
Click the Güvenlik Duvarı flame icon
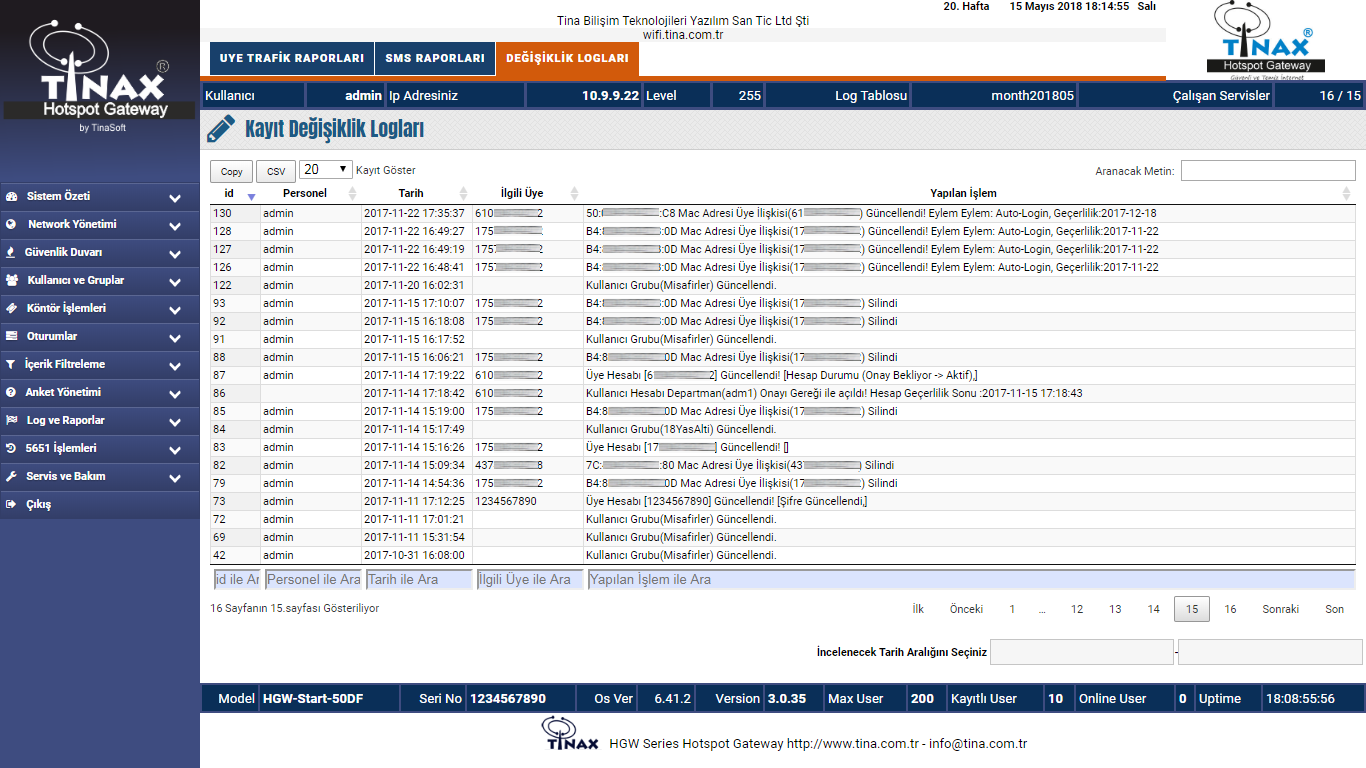(x=11, y=253)
